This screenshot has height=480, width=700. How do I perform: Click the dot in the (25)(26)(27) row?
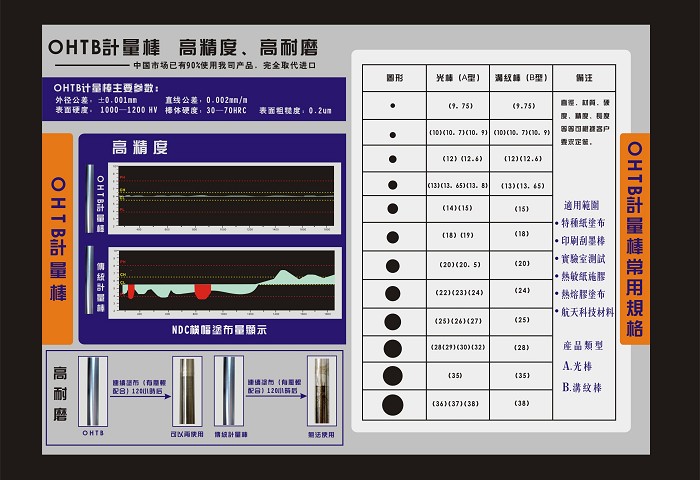click(x=393, y=321)
